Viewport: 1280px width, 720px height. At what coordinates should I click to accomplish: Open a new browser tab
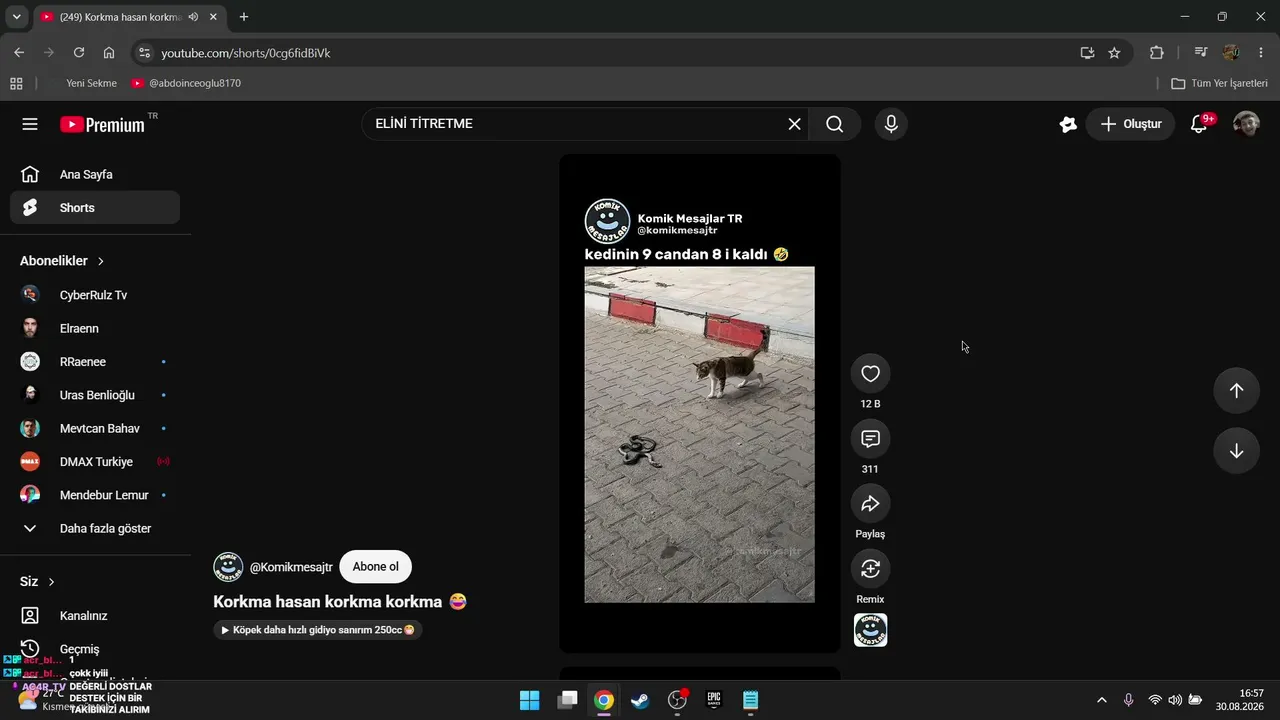[244, 17]
